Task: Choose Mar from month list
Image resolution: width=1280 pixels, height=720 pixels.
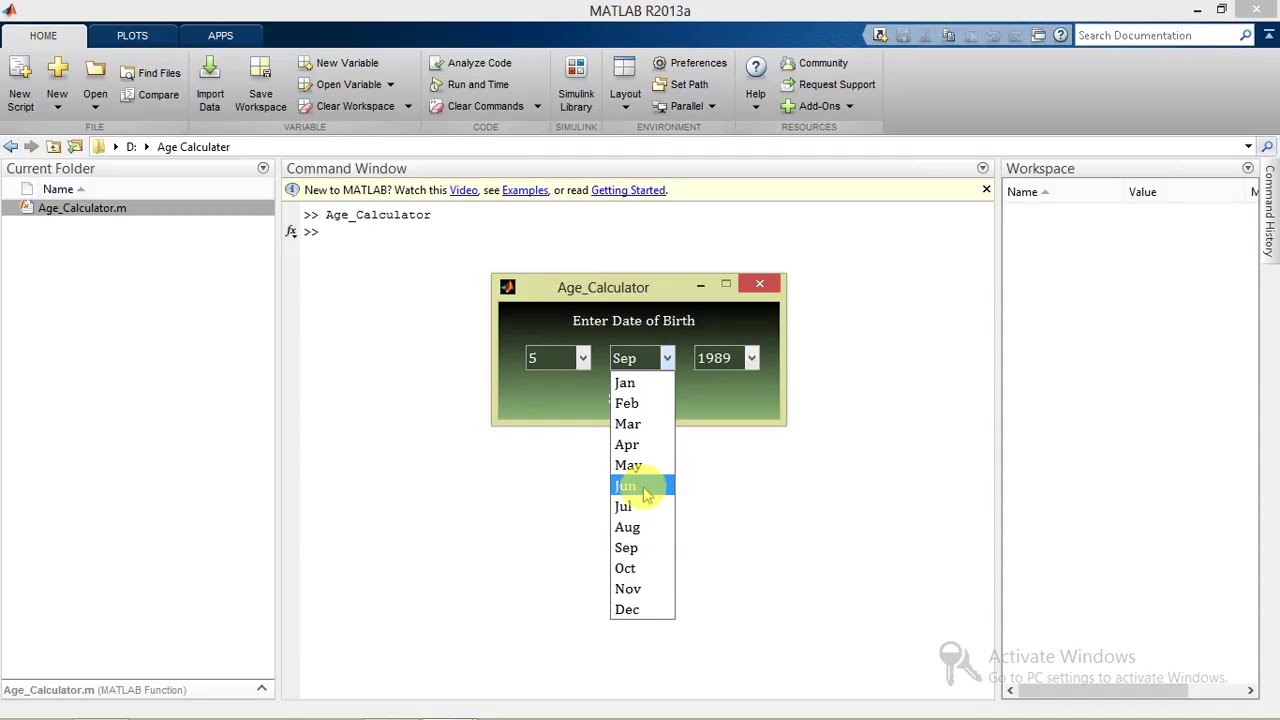Action: [x=642, y=424]
